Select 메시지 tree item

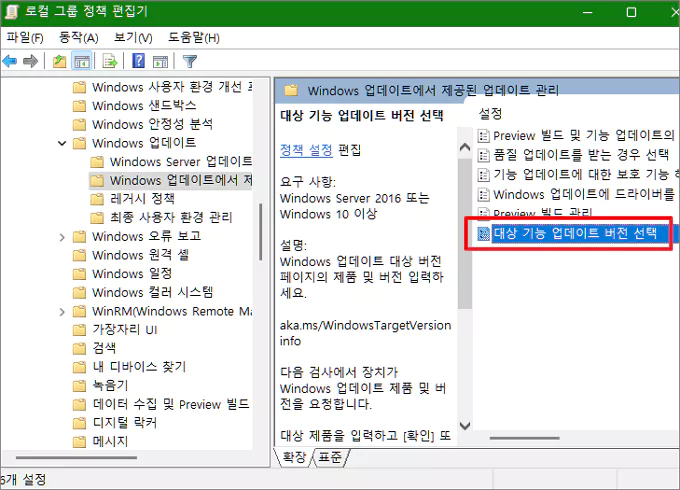(110, 441)
